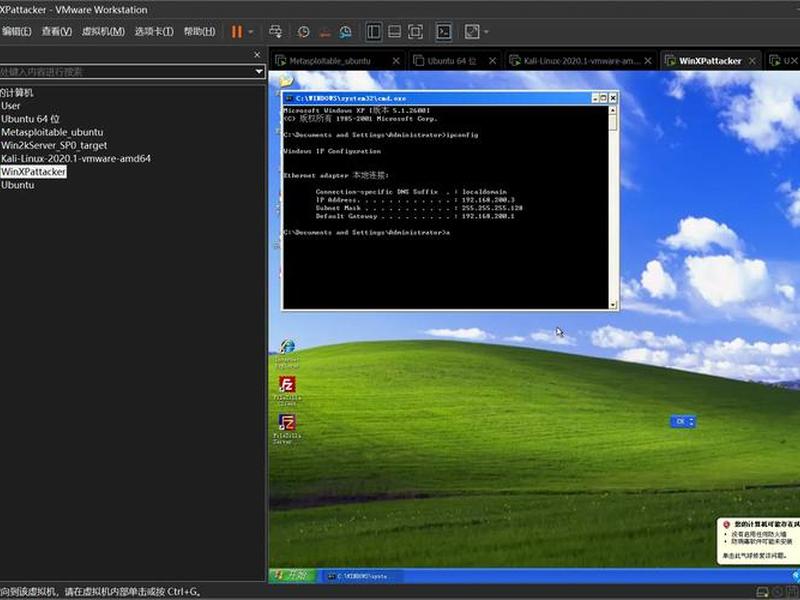Enter full screen mode icon
Image resolution: width=800 pixels, height=600 pixels.
pos(415,32)
